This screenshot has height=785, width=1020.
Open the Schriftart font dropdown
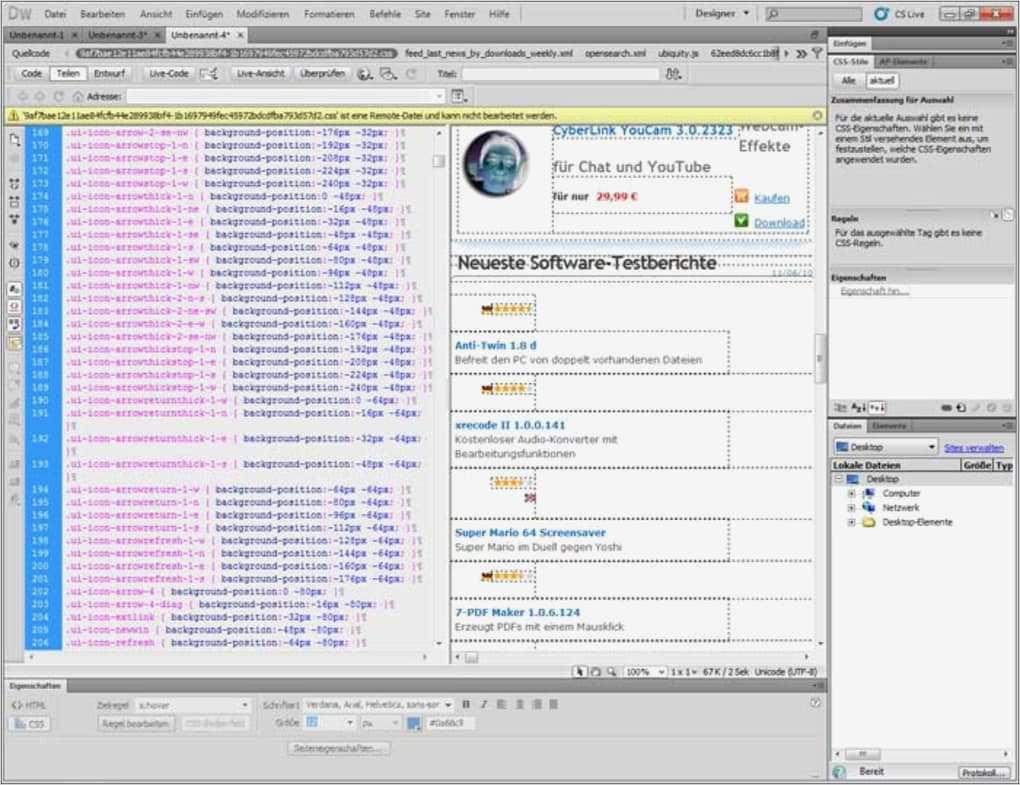click(x=378, y=705)
